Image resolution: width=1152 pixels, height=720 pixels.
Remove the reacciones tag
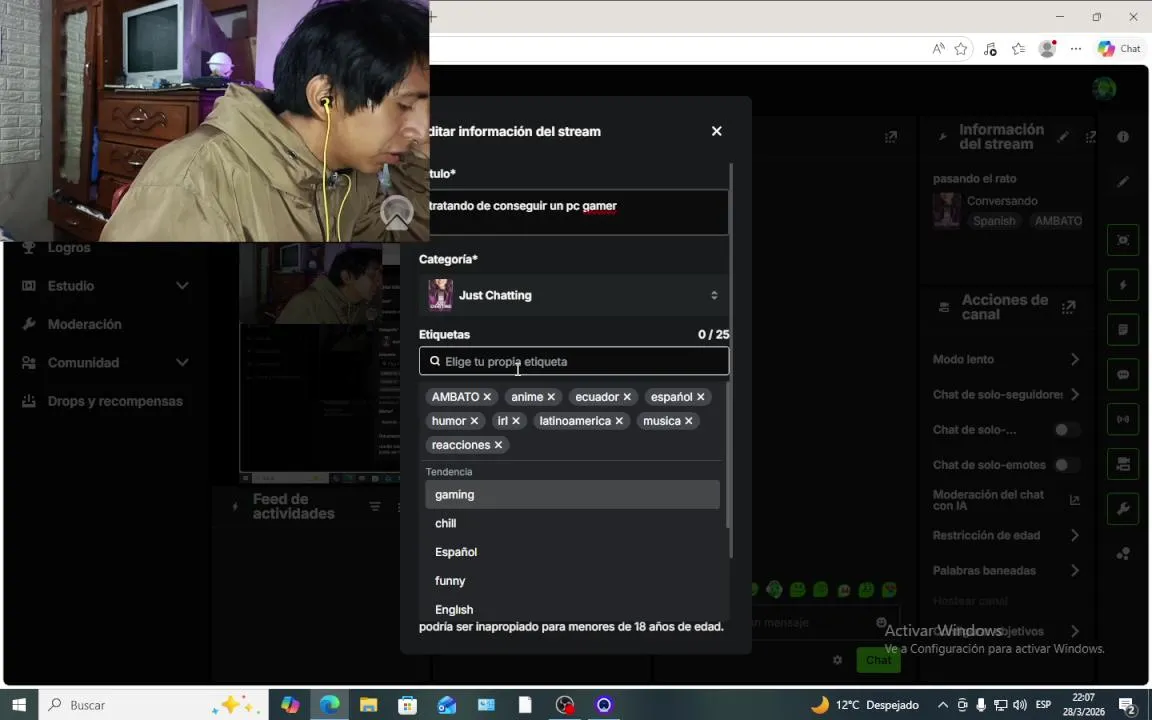pos(498,445)
